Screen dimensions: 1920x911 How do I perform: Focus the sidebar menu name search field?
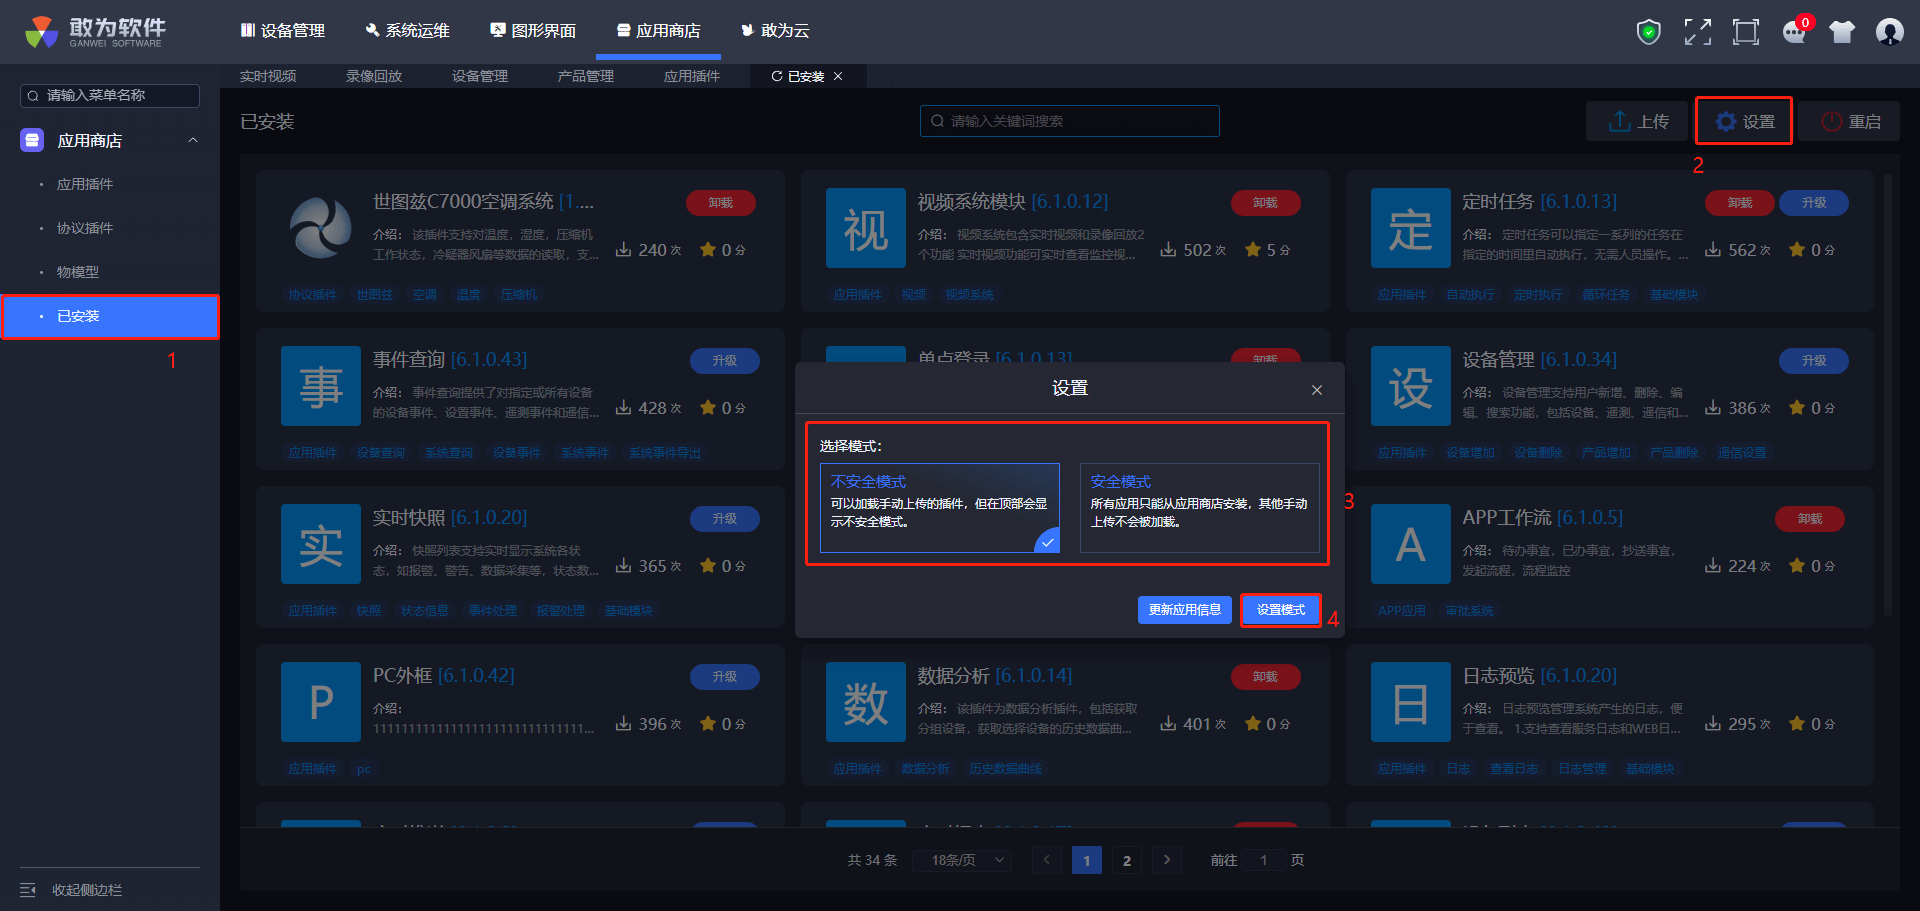tap(110, 95)
